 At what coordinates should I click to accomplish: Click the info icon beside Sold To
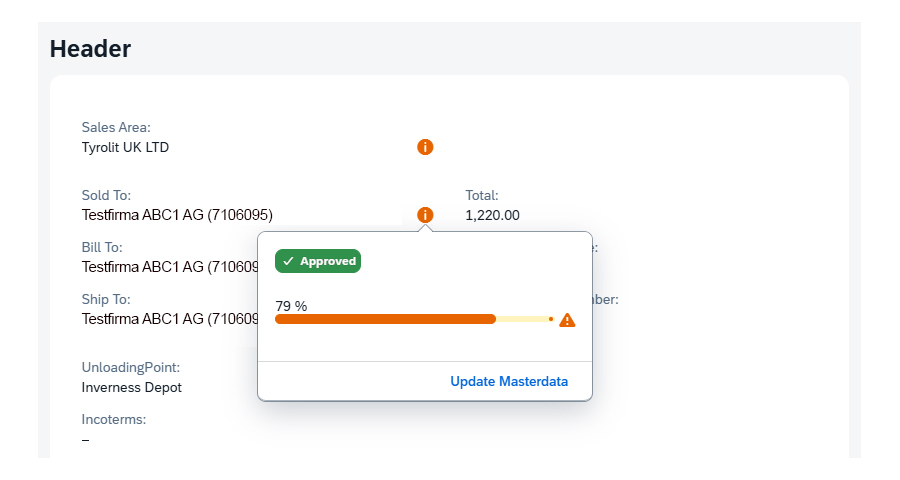tap(425, 214)
